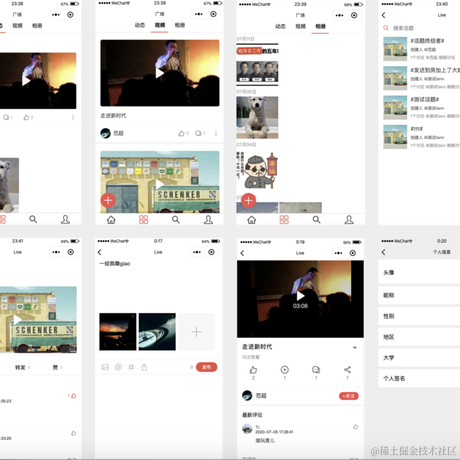Tap the red 发布 publish button

207,367
